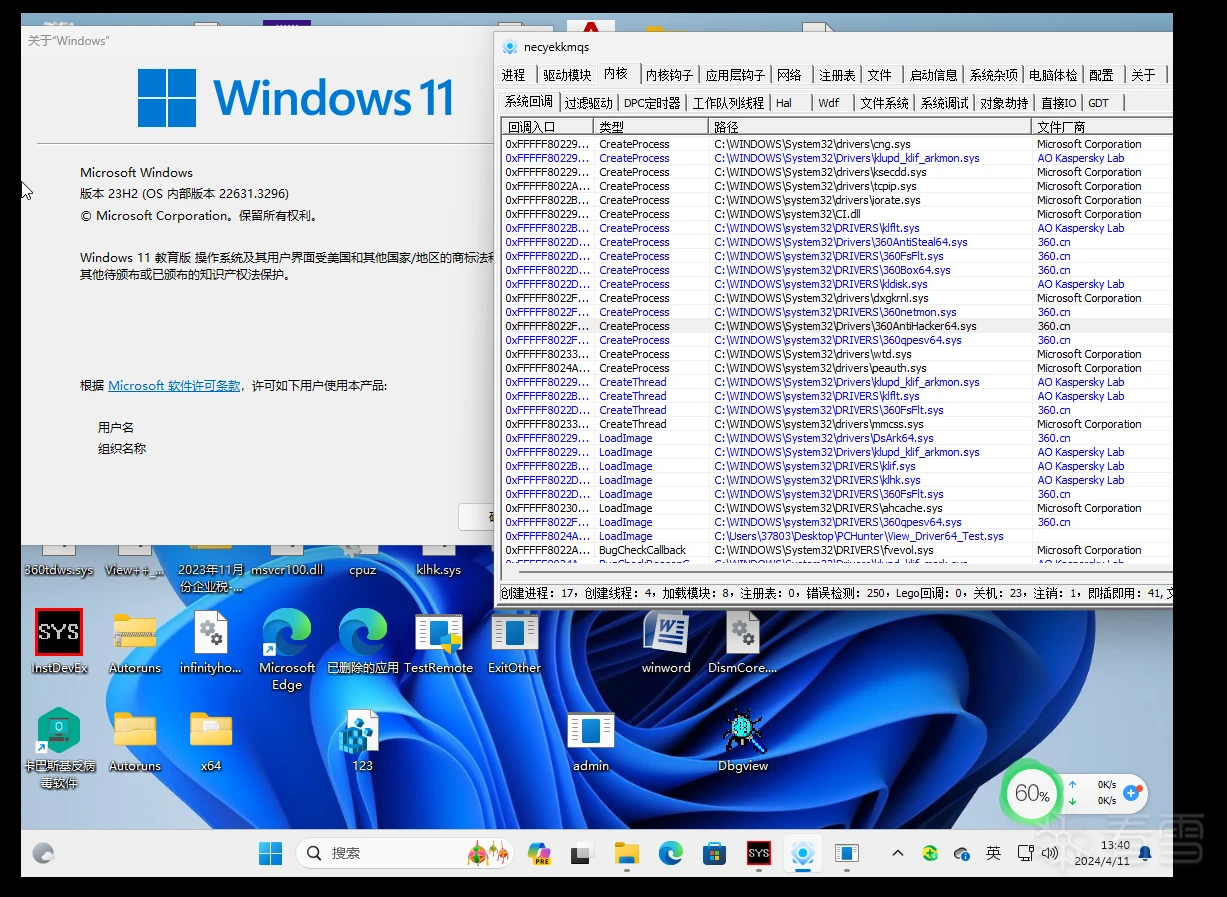Switch to the necyekkmqs app taskbar icon
Image resolution: width=1227 pixels, height=897 pixels.
[x=802, y=853]
